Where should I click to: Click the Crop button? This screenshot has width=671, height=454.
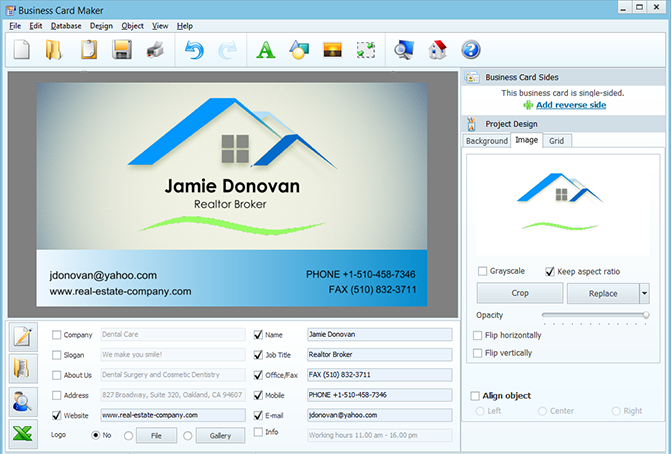pos(520,293)
